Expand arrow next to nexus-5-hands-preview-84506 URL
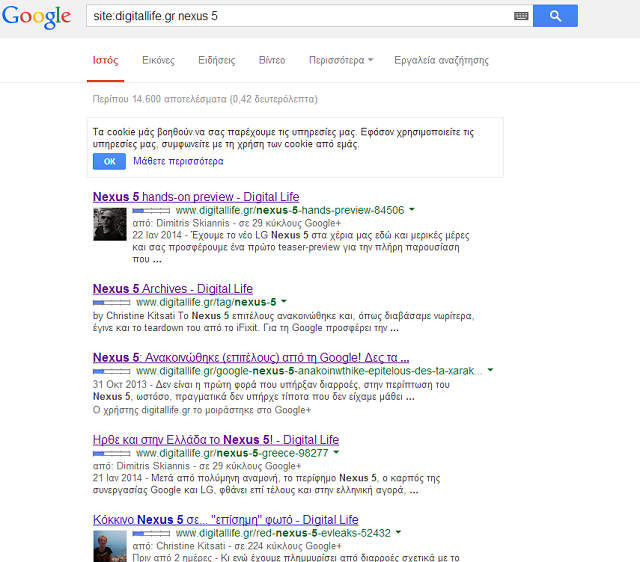 (412, 209)
